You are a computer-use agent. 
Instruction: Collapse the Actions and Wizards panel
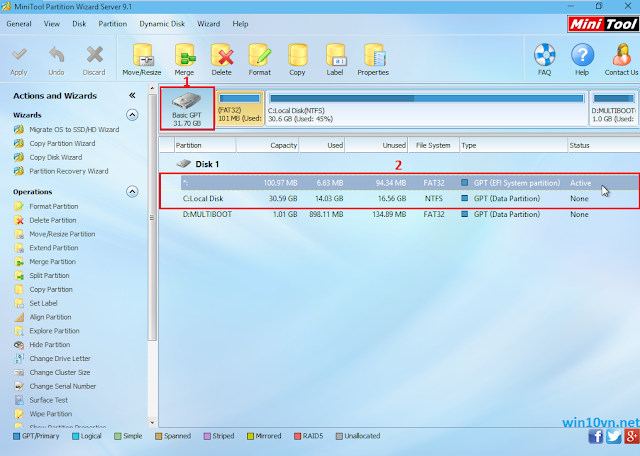(132, 96)
